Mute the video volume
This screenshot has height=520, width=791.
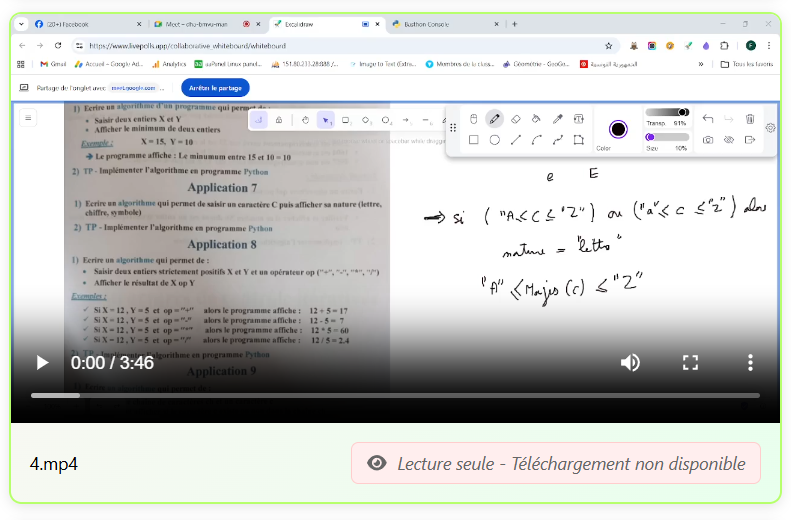click(630, 363)
